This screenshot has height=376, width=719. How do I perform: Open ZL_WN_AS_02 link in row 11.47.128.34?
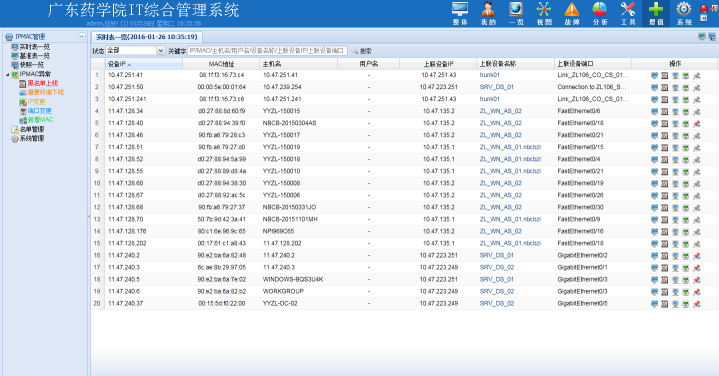(501, 111)
